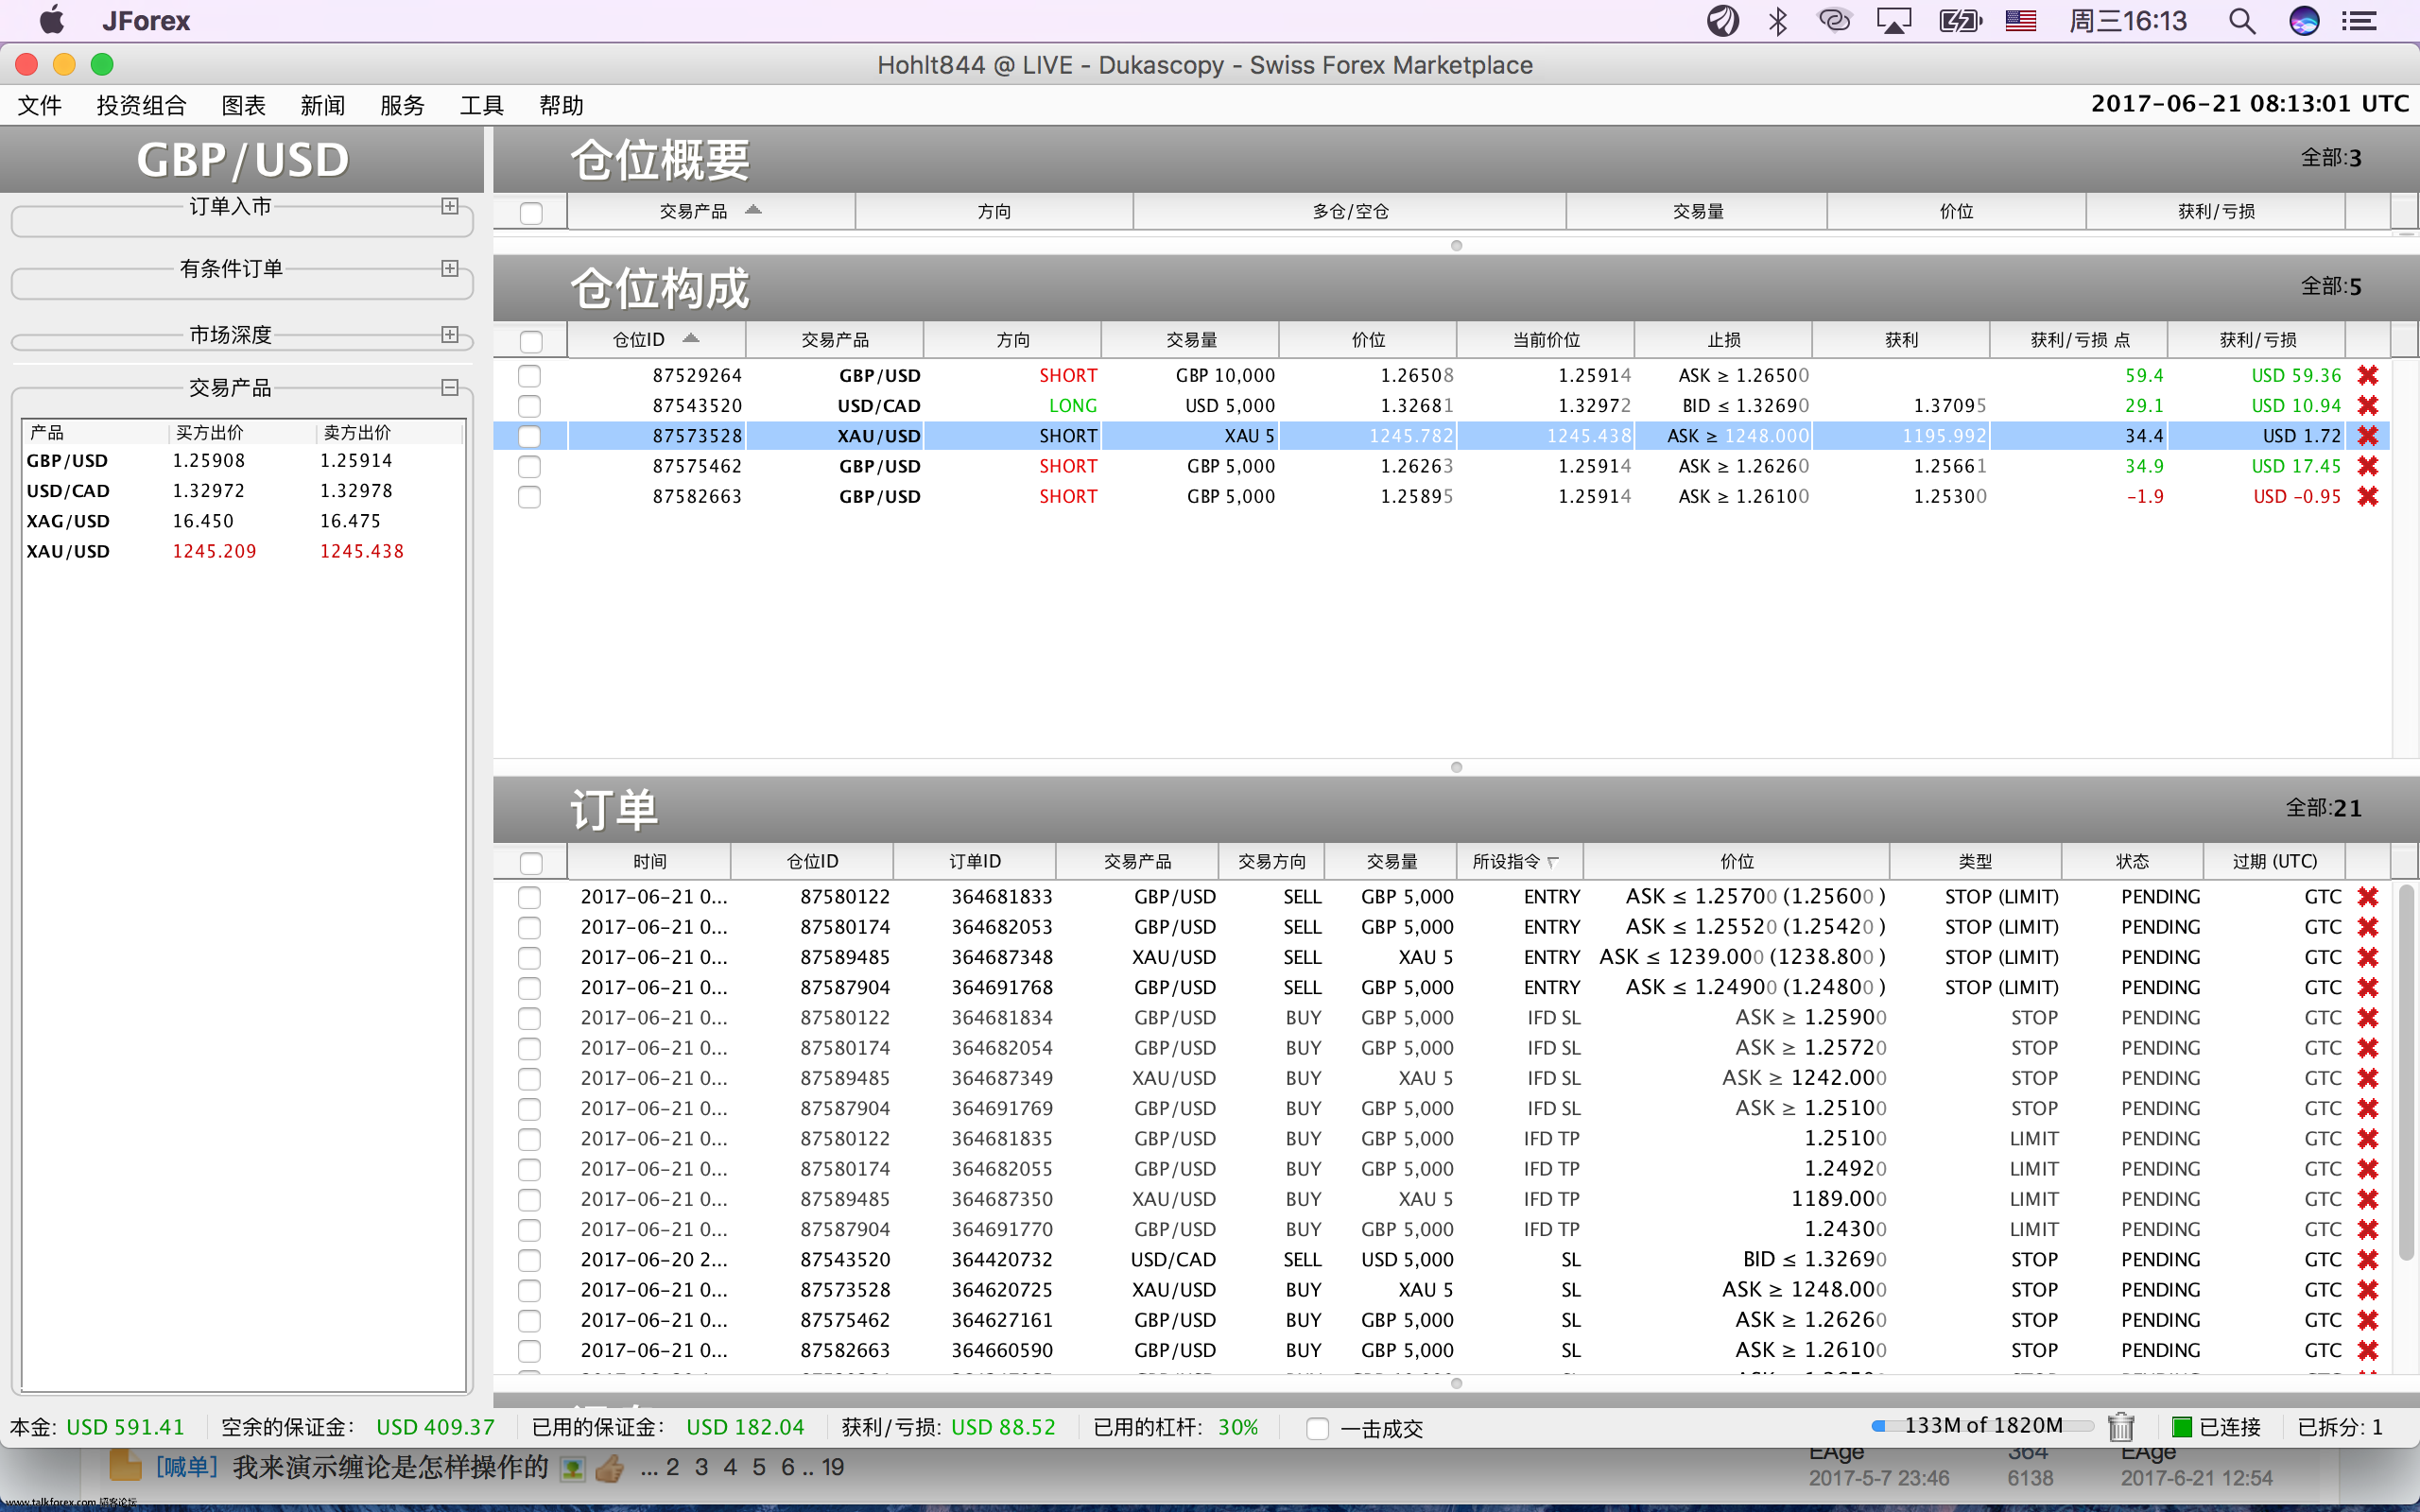
Task: Cancel order 364681835 with red X
Action: click(2367, 1139)
